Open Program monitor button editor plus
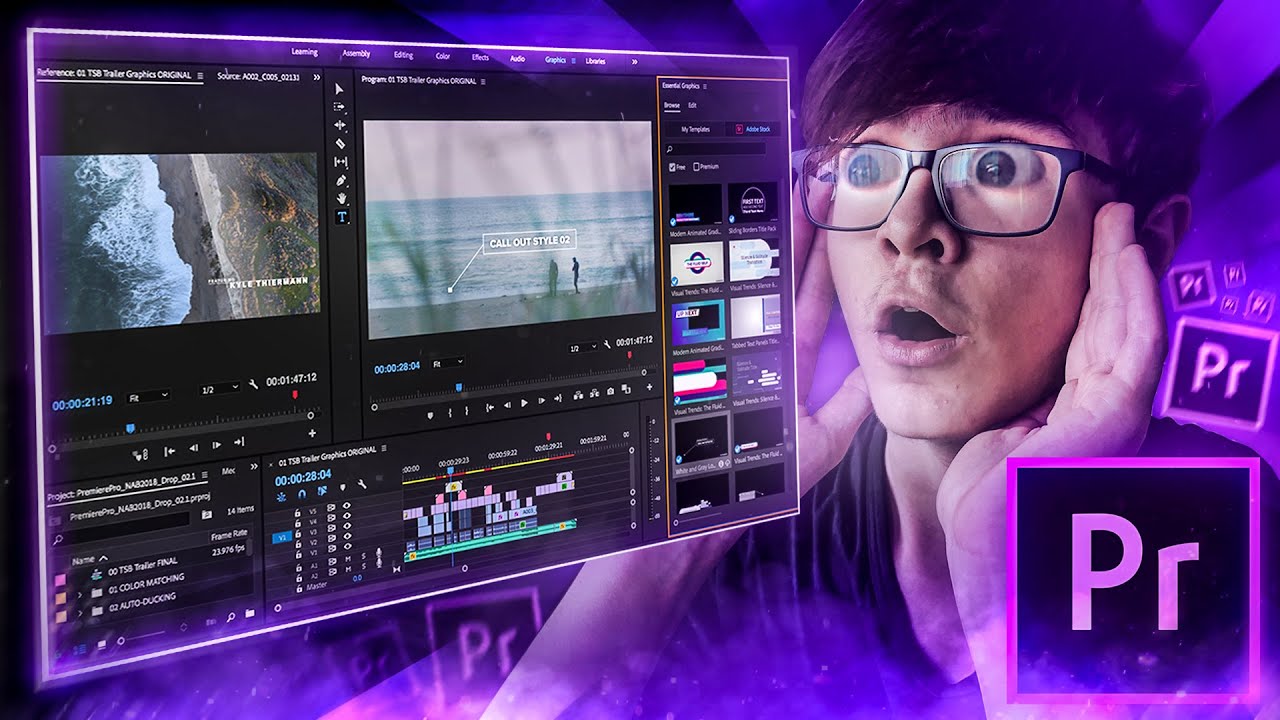The image size is (1280, 720). coord(649,387)
